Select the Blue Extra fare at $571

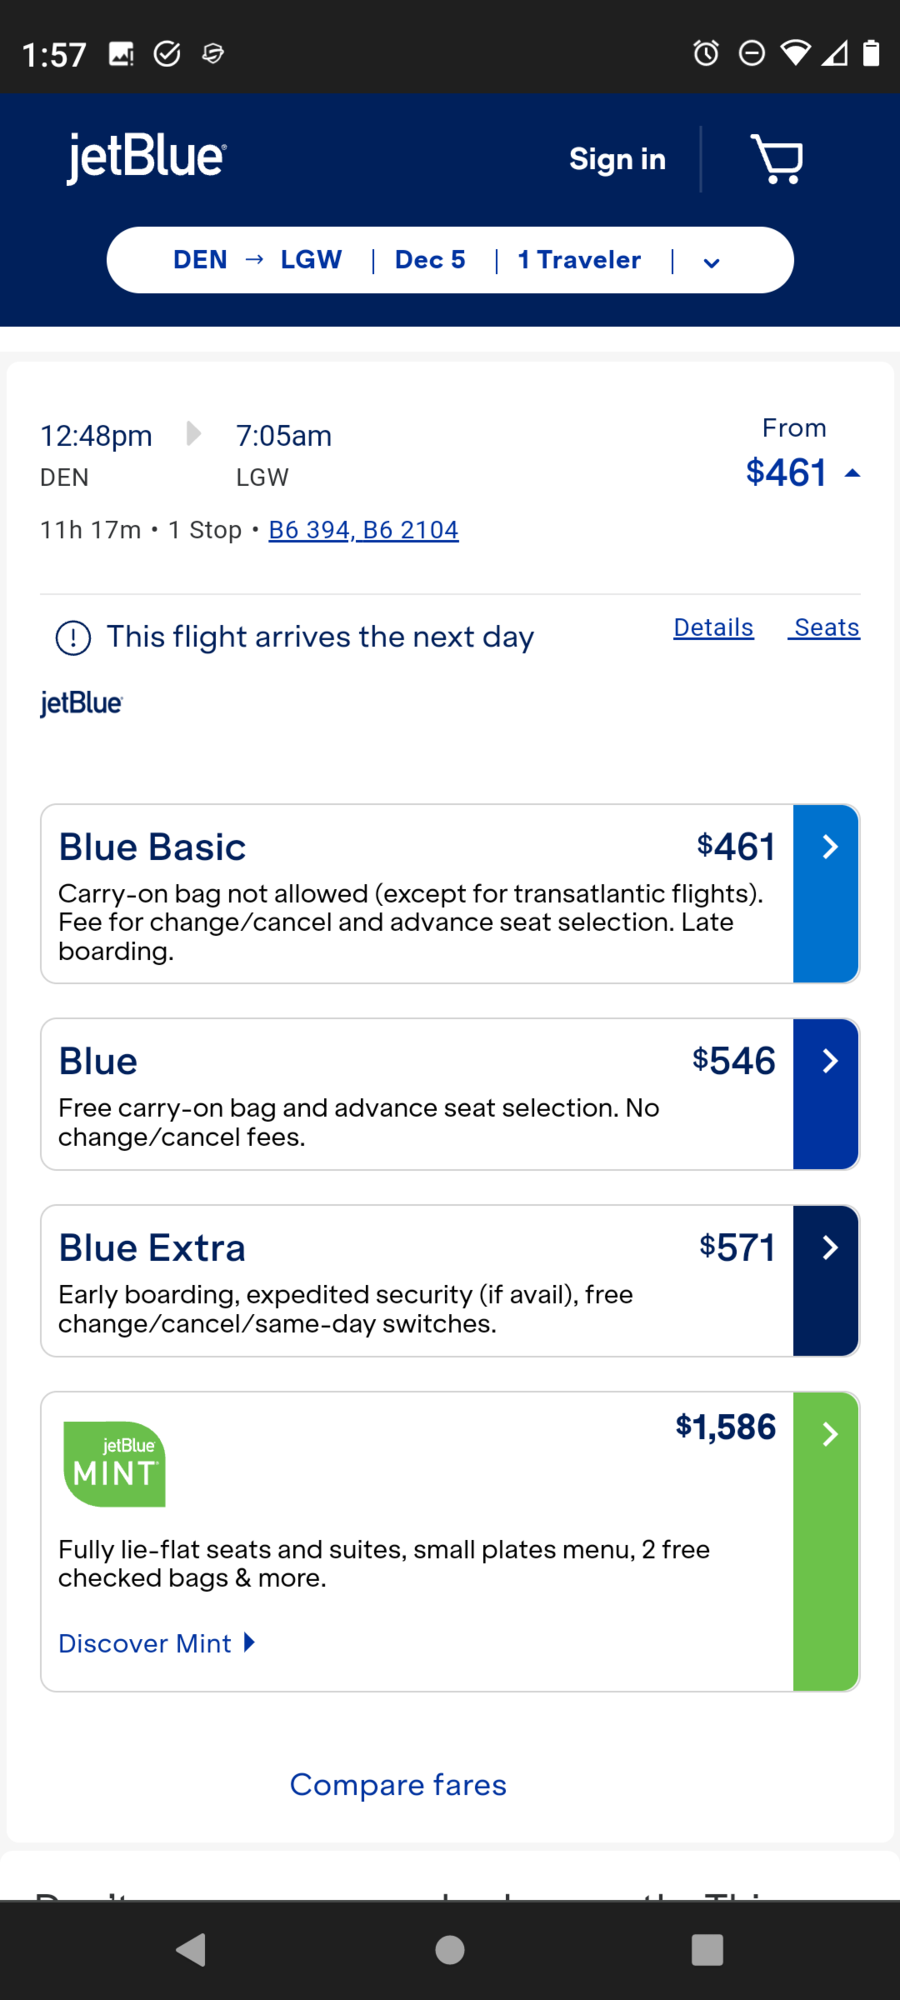click(x=827, y=1281)
